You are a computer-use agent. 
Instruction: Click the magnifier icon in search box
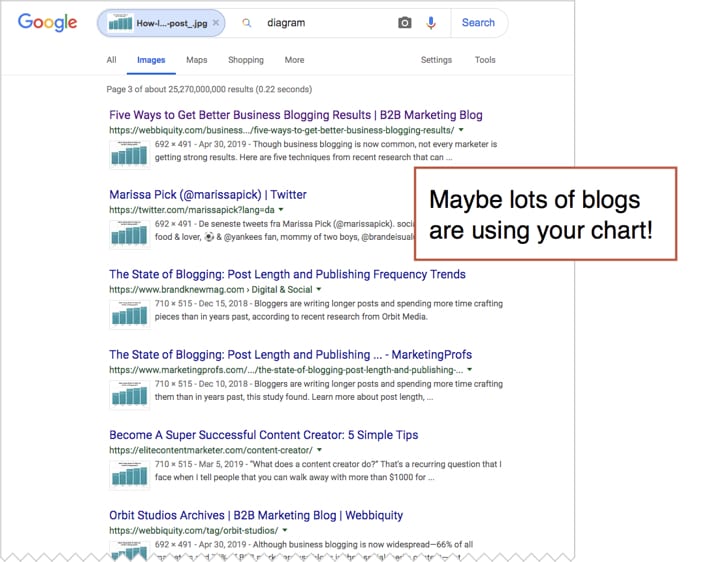pos(246,23)
